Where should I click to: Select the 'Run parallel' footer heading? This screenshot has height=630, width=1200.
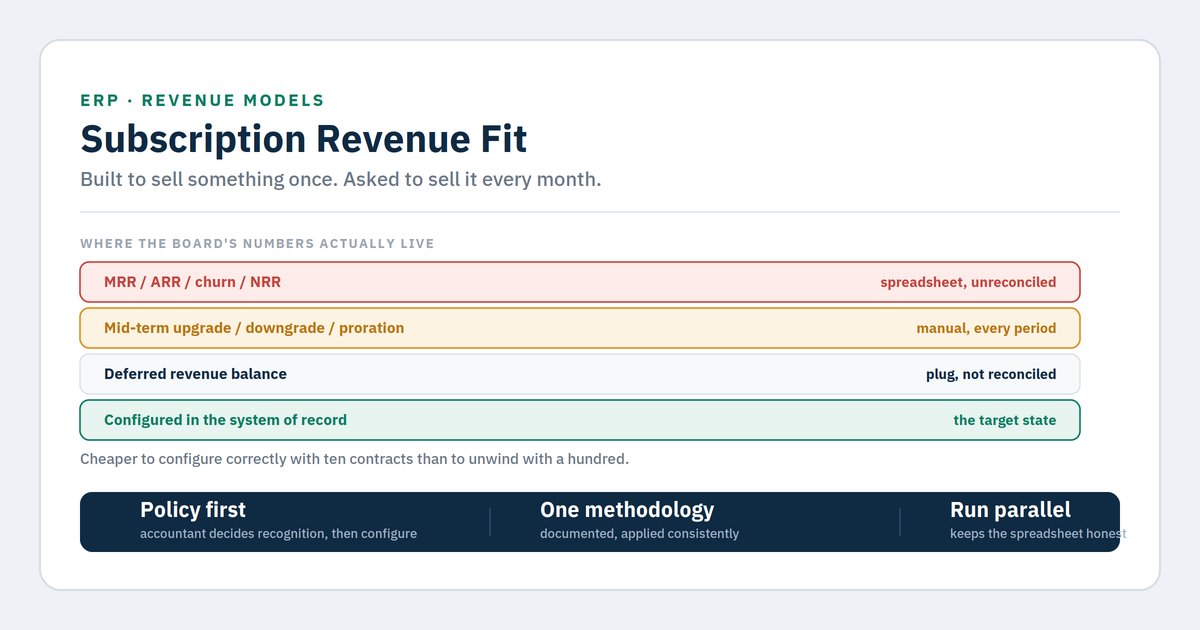[1010, 510]
